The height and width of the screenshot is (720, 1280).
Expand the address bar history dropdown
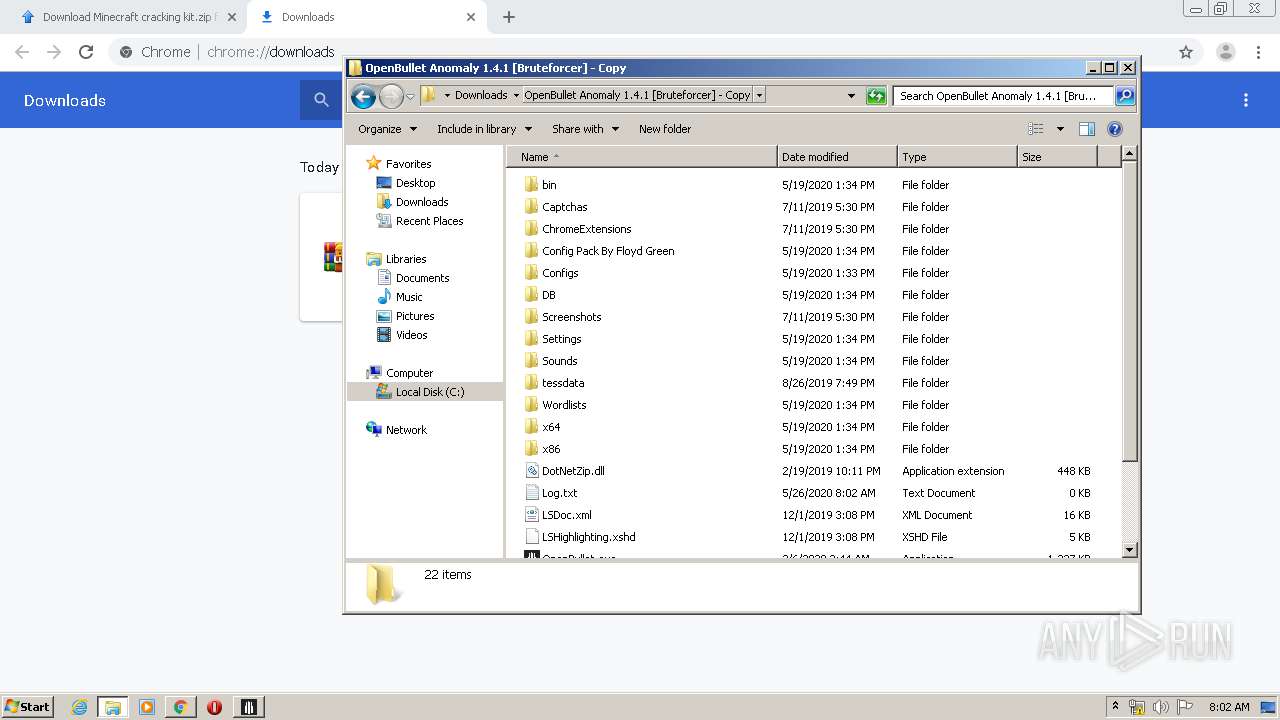pyautogui.click(x=851, y=96)
